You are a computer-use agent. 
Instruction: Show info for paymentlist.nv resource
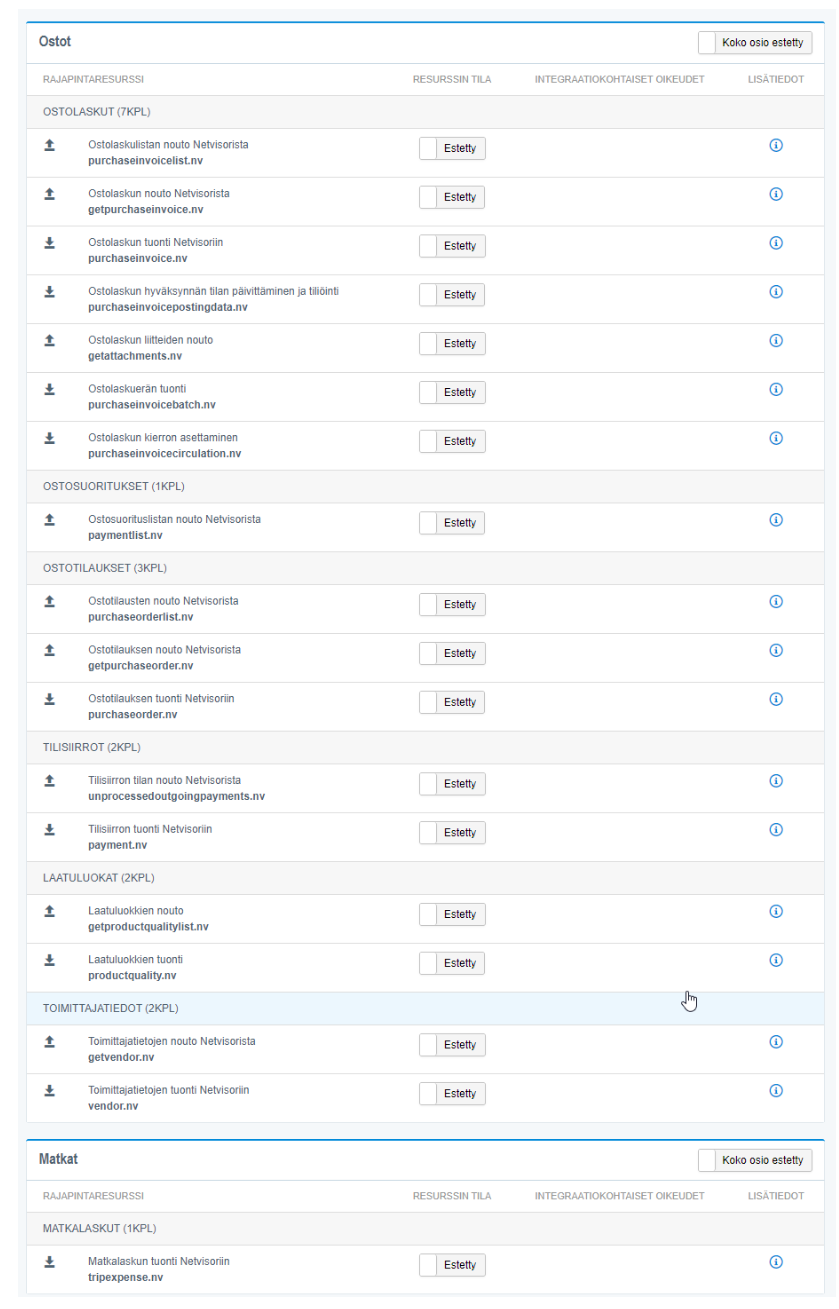click(x=775, y=520)
